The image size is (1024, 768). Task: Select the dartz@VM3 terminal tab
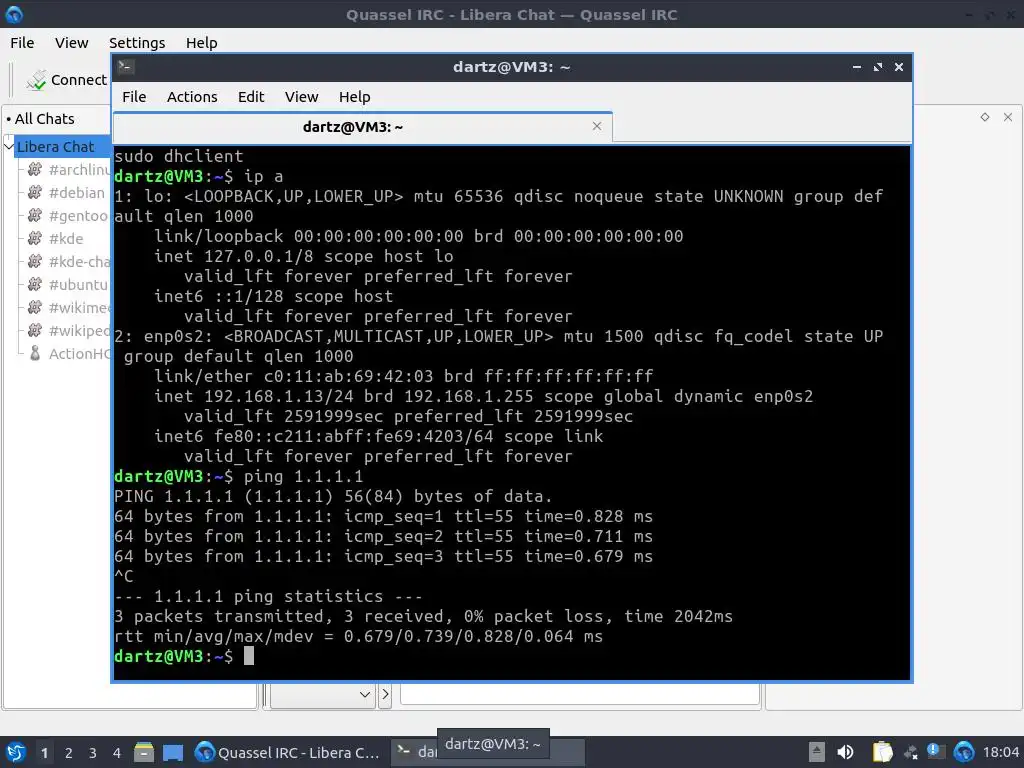click(362, 127)
